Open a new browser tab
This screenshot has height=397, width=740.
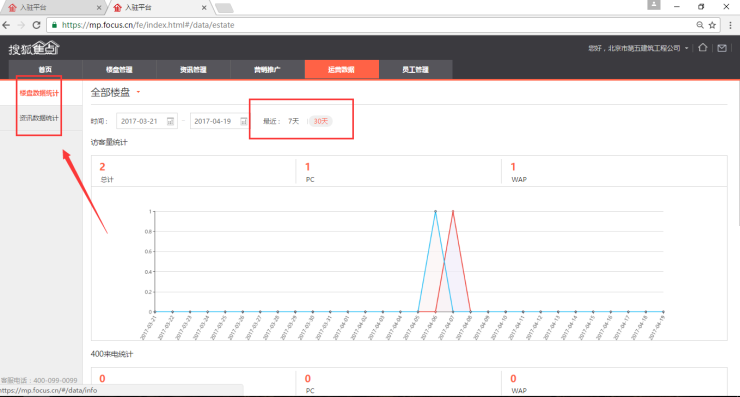[224, 8]
